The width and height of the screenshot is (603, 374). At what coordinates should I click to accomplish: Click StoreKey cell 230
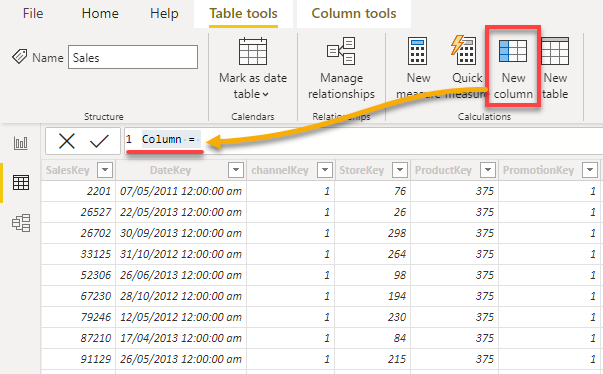coord(372,317)
